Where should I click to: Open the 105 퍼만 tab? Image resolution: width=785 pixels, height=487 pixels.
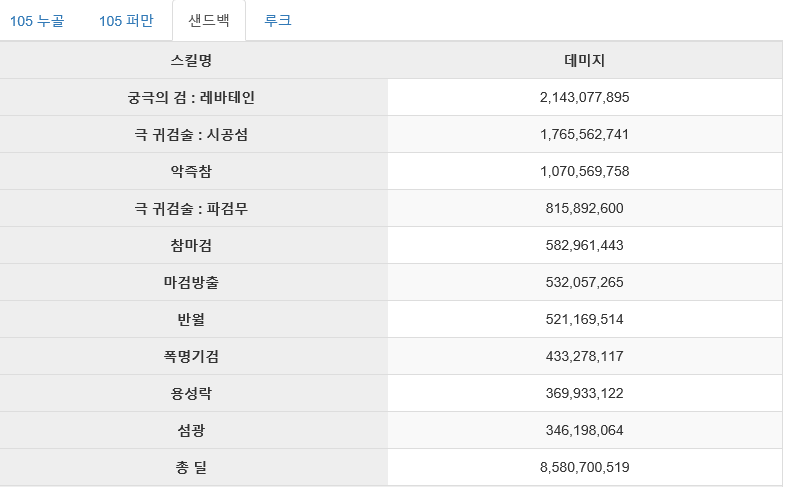point(126,21)
